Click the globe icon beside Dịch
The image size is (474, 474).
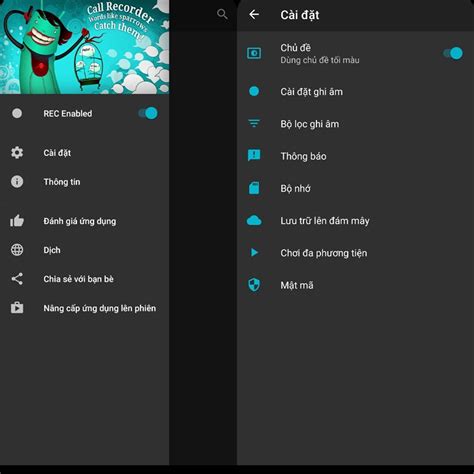pyautogui.click(x=17, y=250)
